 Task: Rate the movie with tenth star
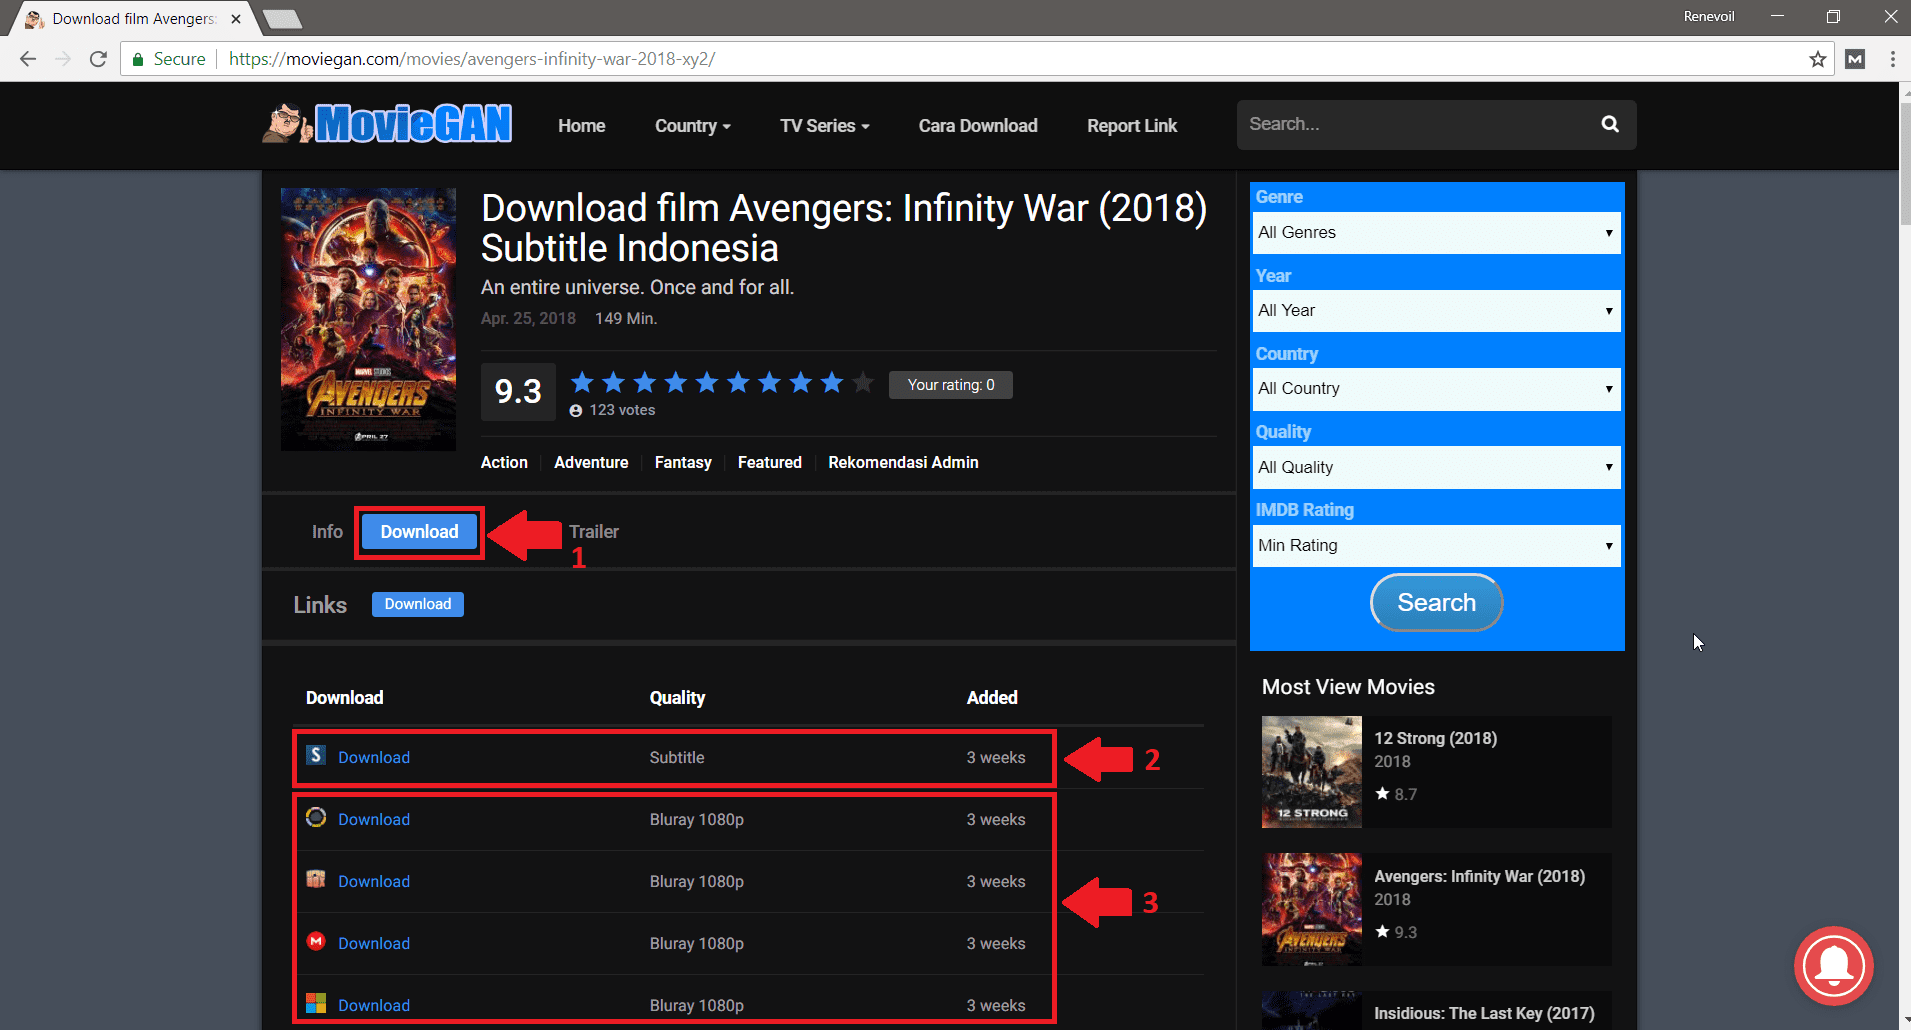point(863,382)
